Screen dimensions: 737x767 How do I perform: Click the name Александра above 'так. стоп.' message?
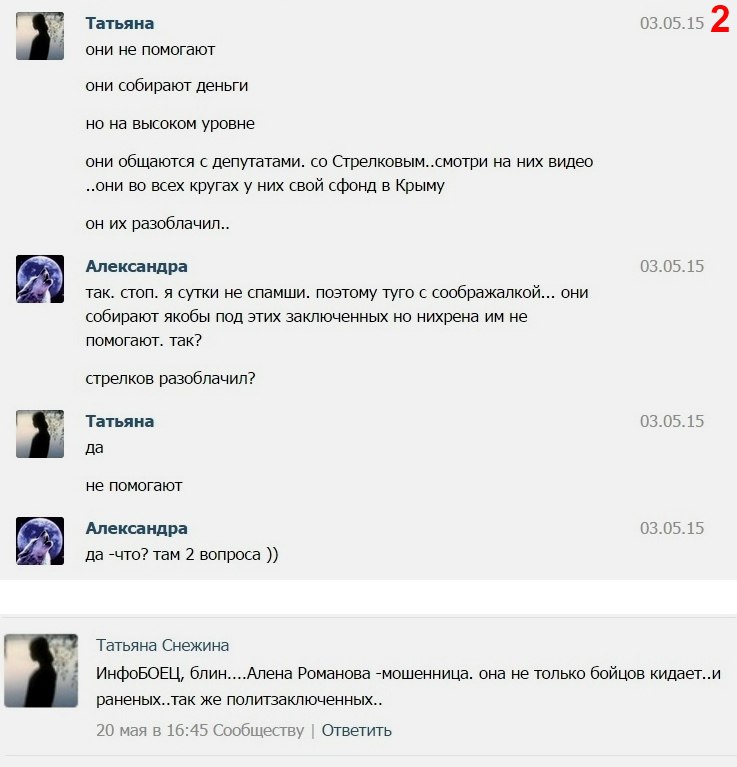136,266
